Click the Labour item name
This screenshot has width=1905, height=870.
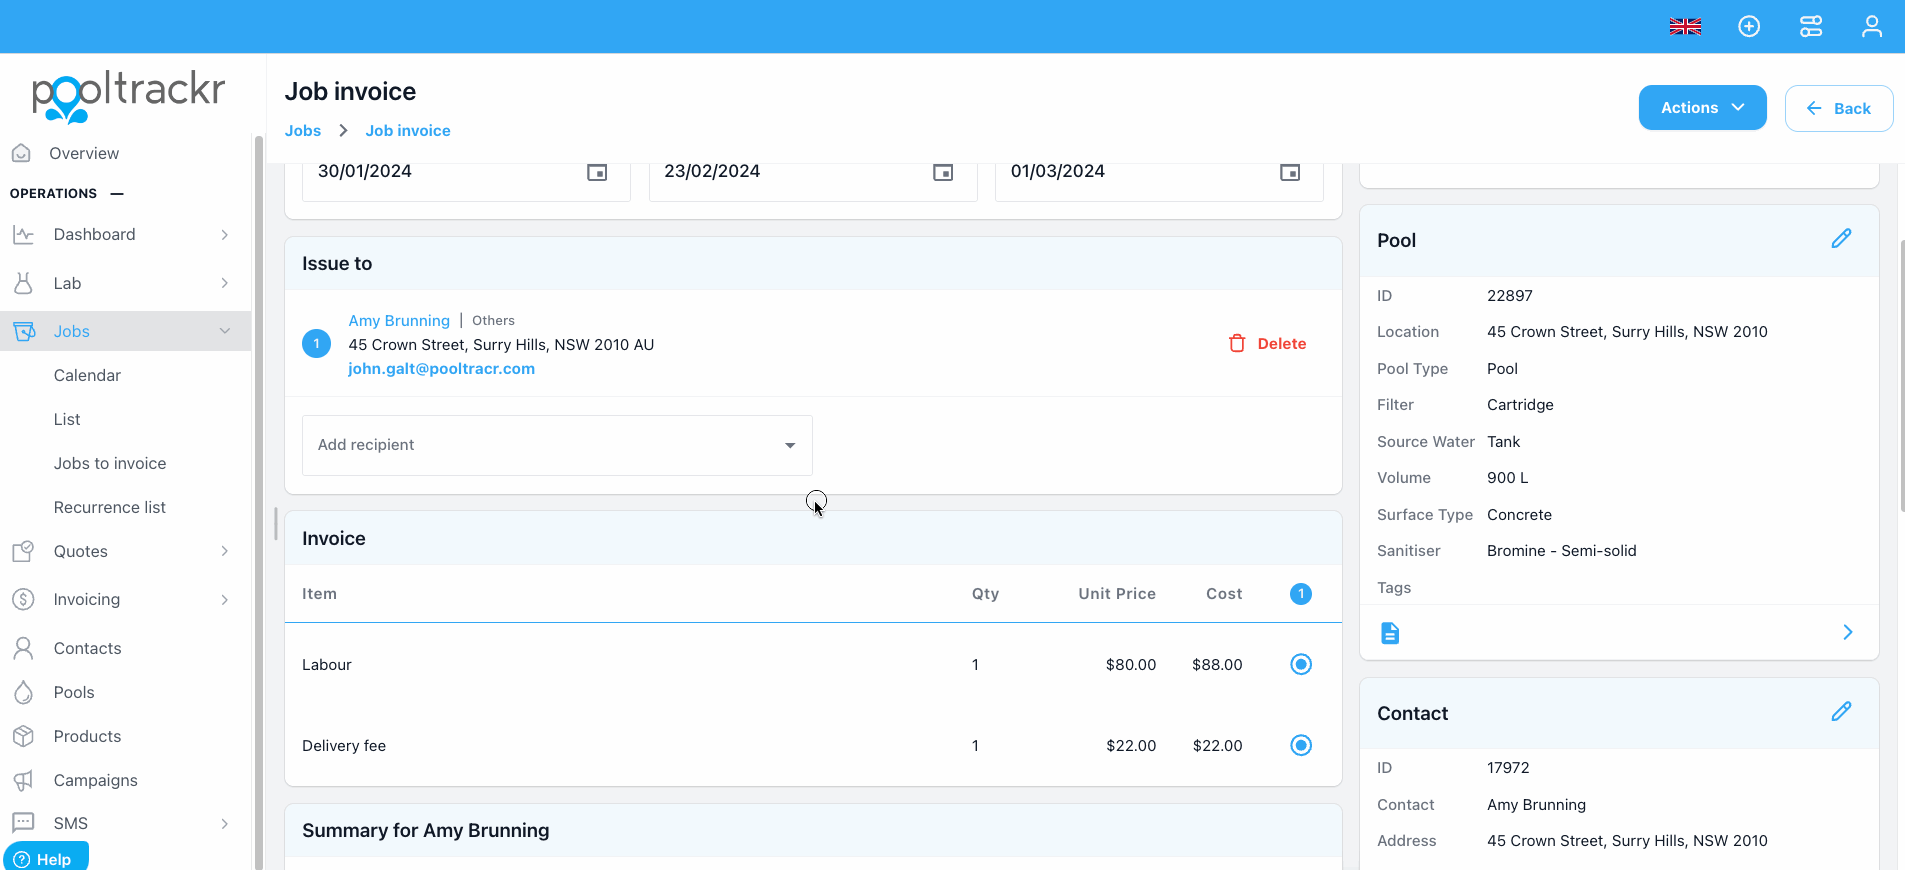point(327,664)
